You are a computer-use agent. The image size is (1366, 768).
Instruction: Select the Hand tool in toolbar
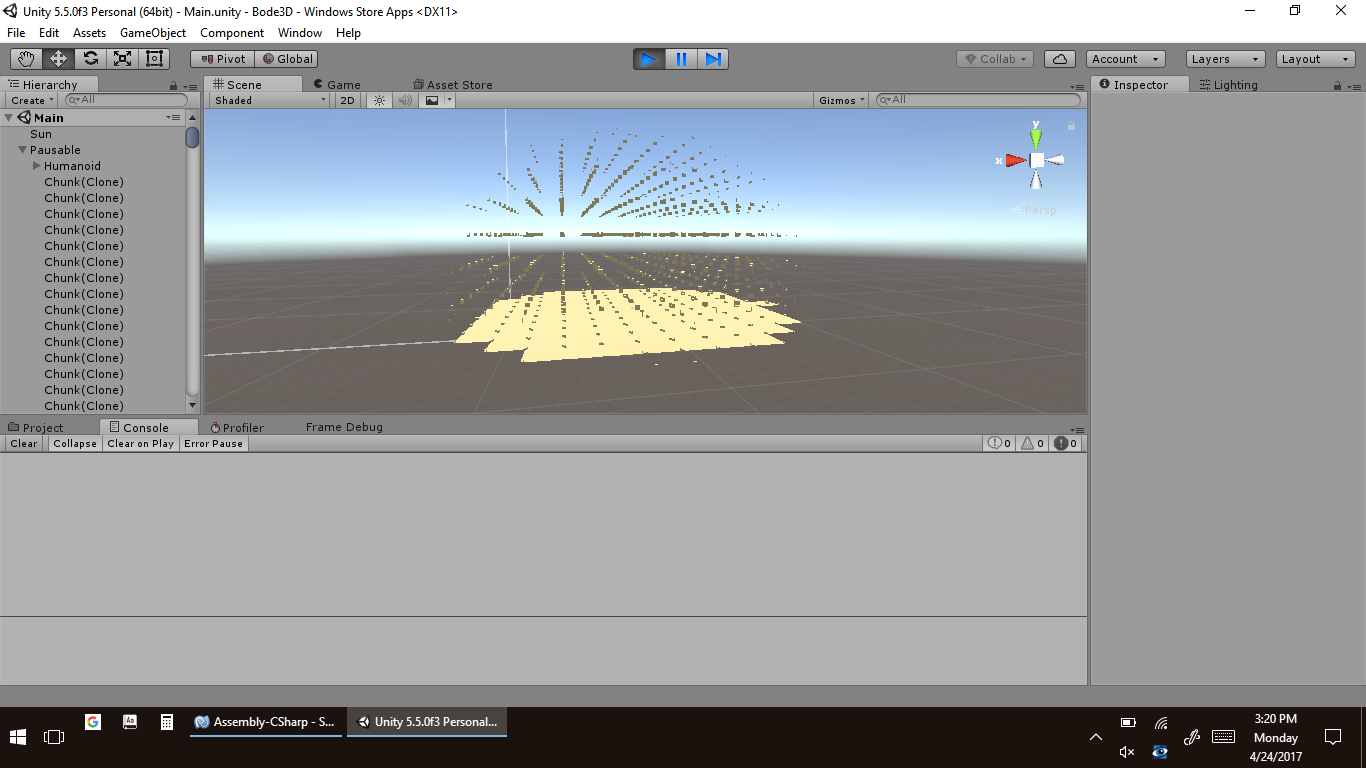click(x=26, y=59)
